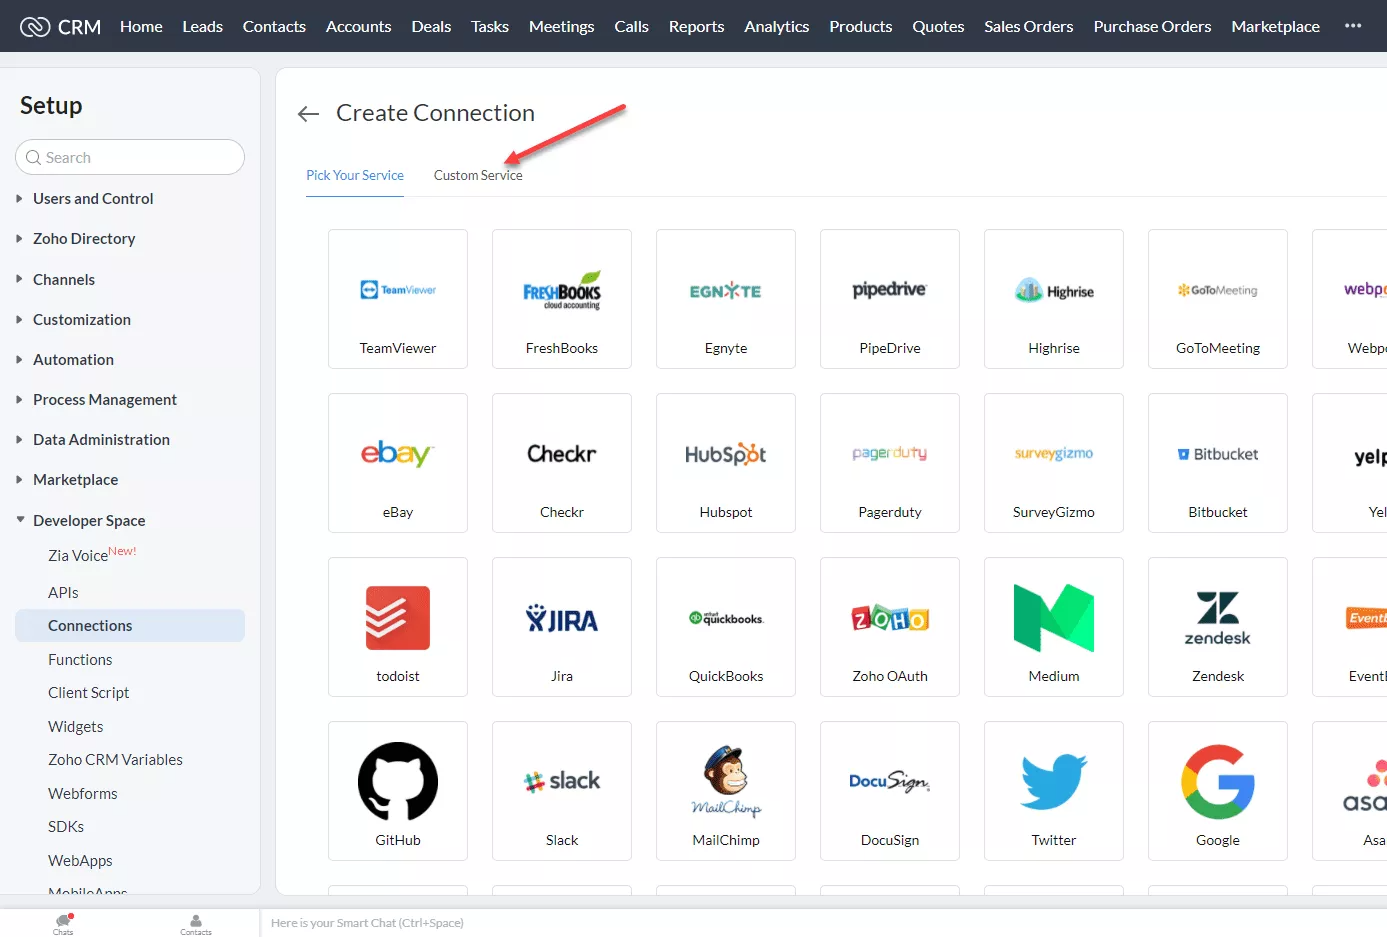Expand Channels section
The width and height of the screenshot is (1387, 937).
pos(64,280)
